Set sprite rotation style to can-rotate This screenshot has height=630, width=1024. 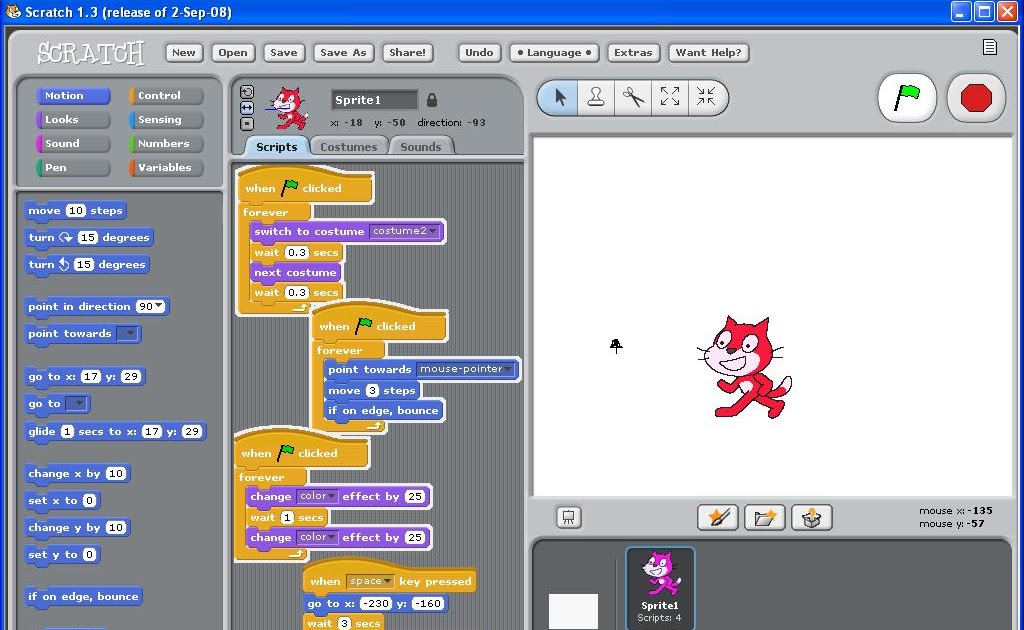tap(246, 90)
